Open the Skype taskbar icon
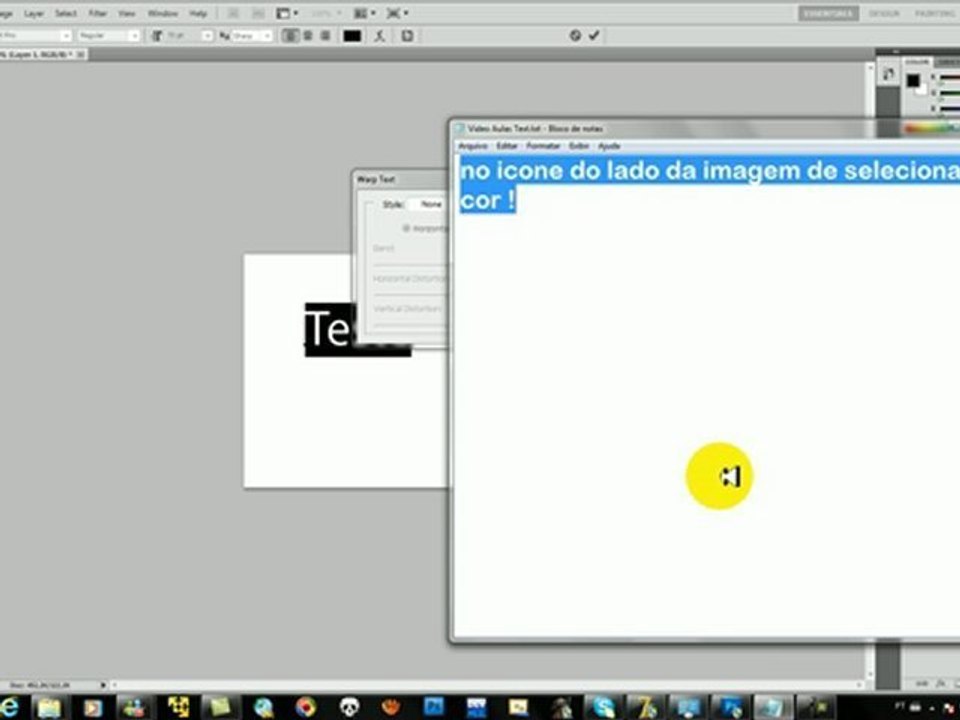Image resolution: width=960 pixels, height=720 pixels. 604,707
